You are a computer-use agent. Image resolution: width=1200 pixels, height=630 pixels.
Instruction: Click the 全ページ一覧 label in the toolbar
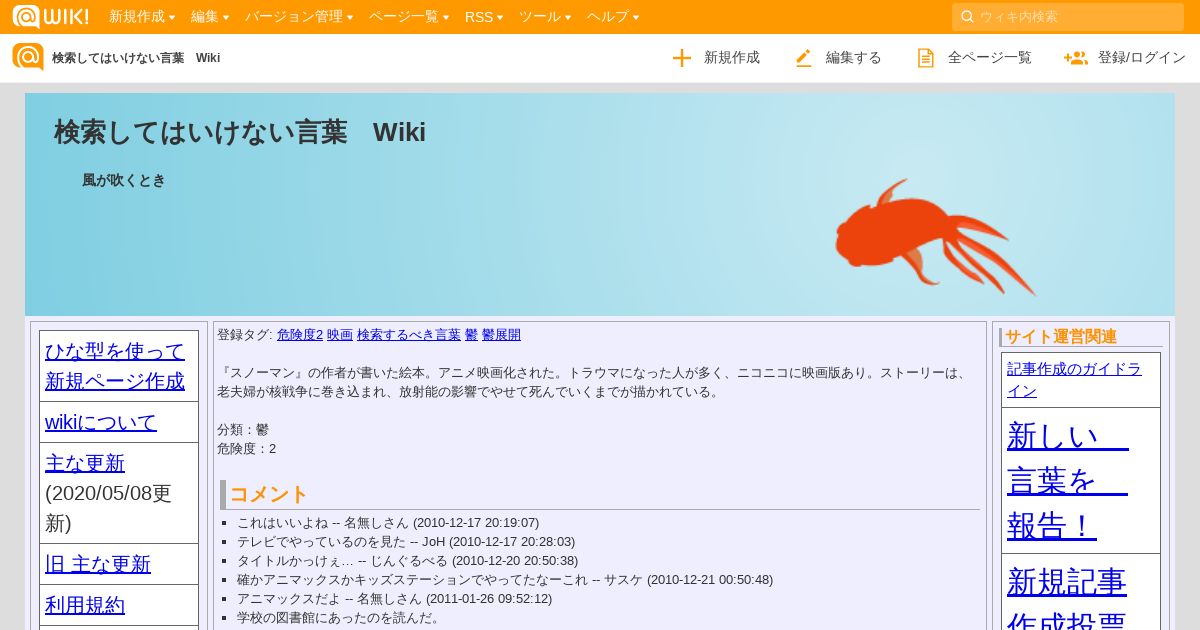pos(990,58)
